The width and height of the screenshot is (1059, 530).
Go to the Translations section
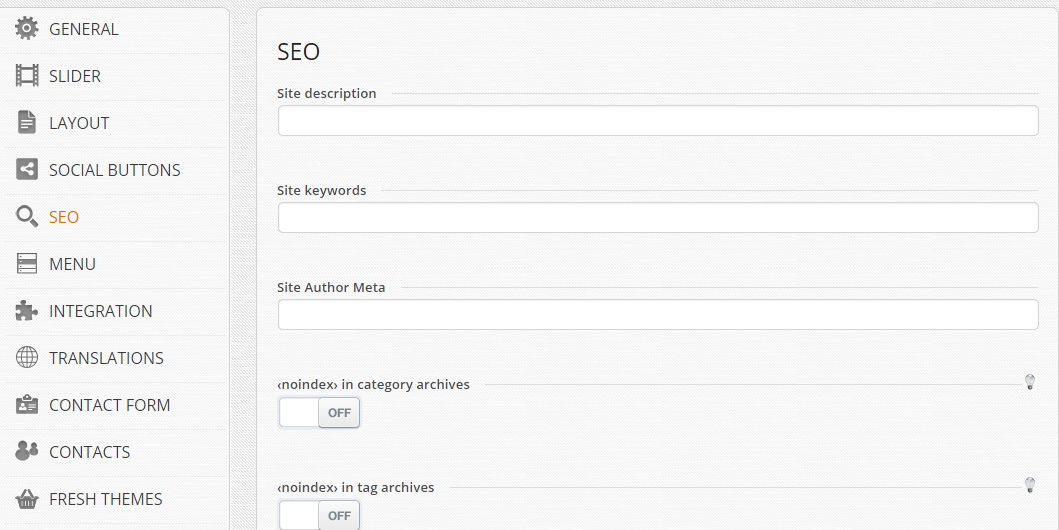106,358
